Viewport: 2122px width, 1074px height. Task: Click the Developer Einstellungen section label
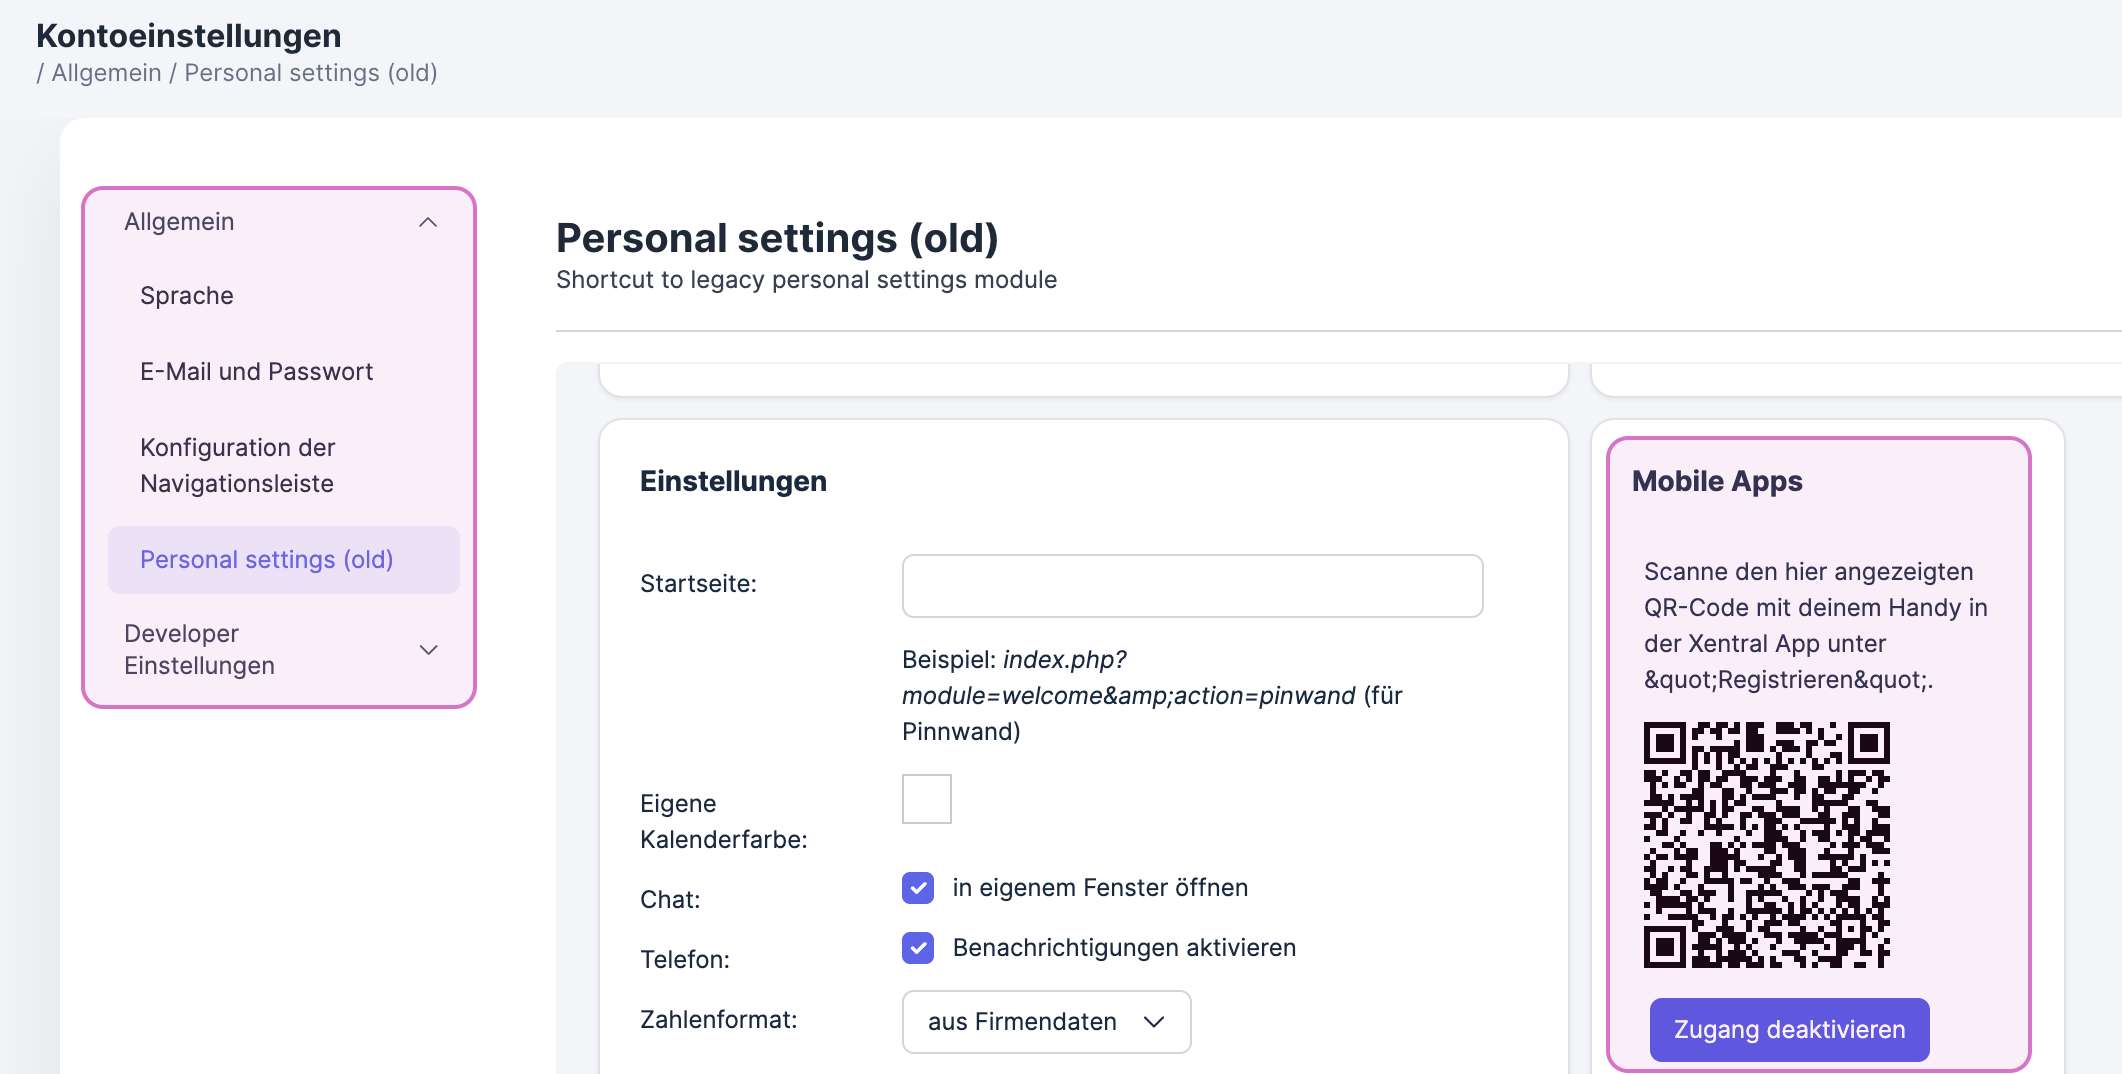(x=199, y=650)
